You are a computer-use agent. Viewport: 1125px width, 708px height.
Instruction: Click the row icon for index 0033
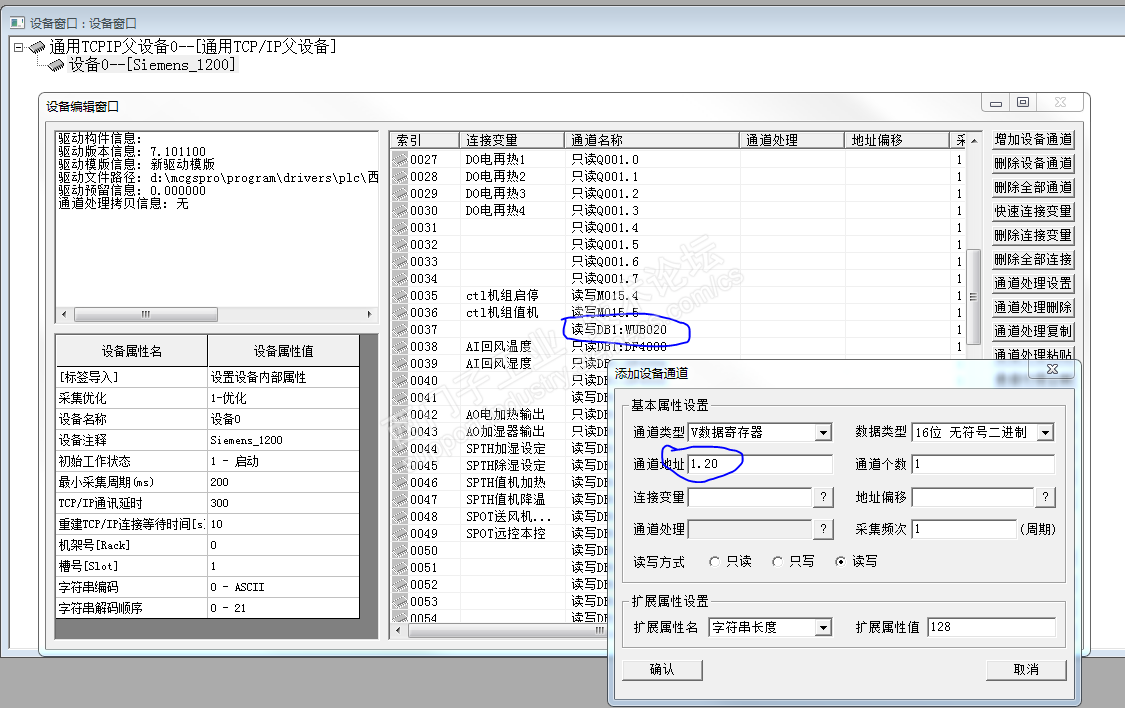pos(400,262)
